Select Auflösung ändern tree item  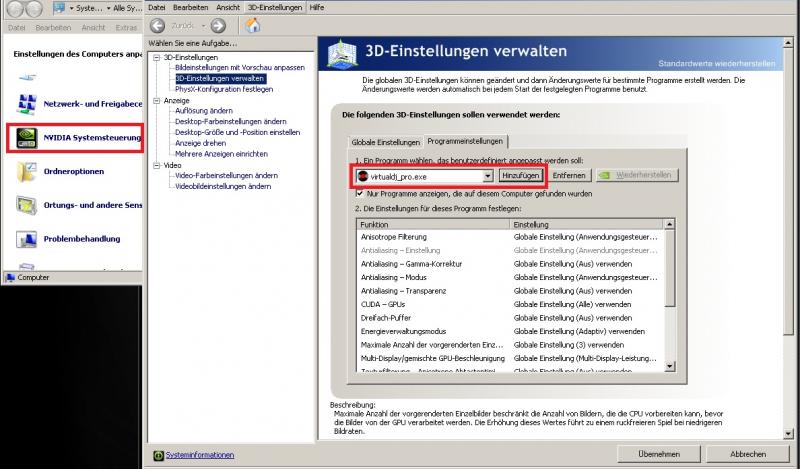click(204, 111)
